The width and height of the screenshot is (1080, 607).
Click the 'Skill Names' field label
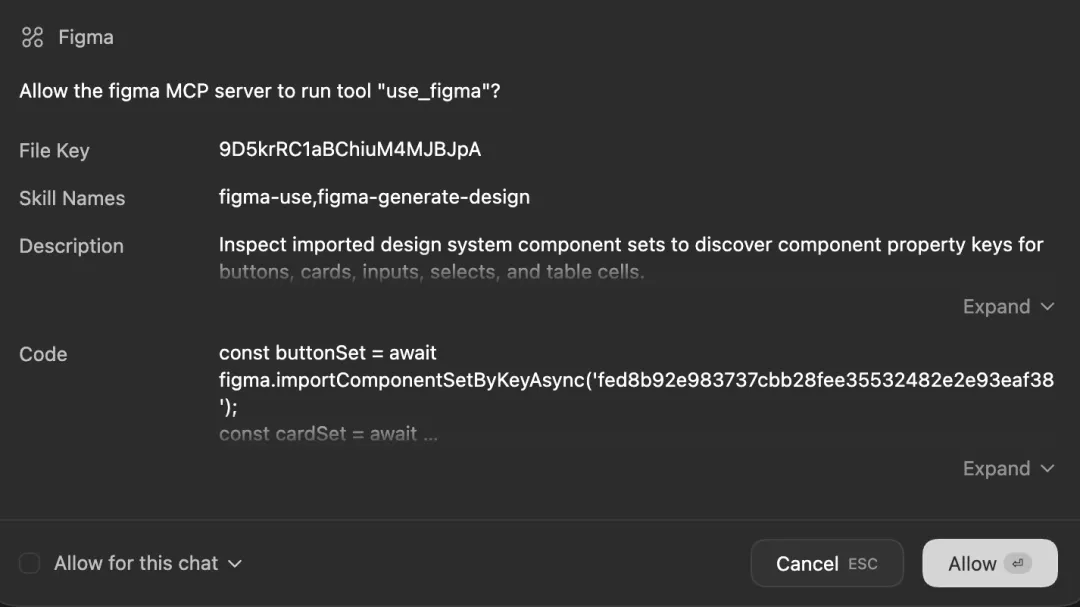[72, 198]
